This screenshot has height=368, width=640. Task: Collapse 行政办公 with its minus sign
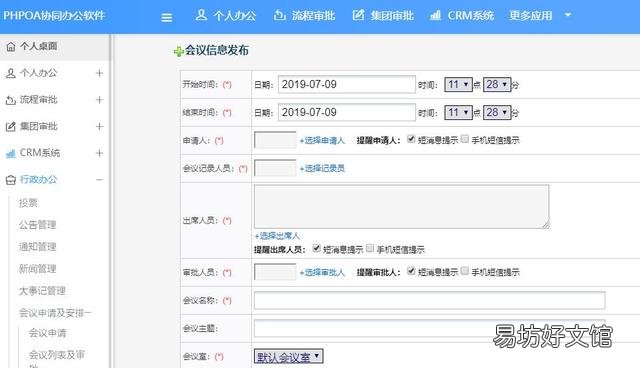click(x=99, y=180)
